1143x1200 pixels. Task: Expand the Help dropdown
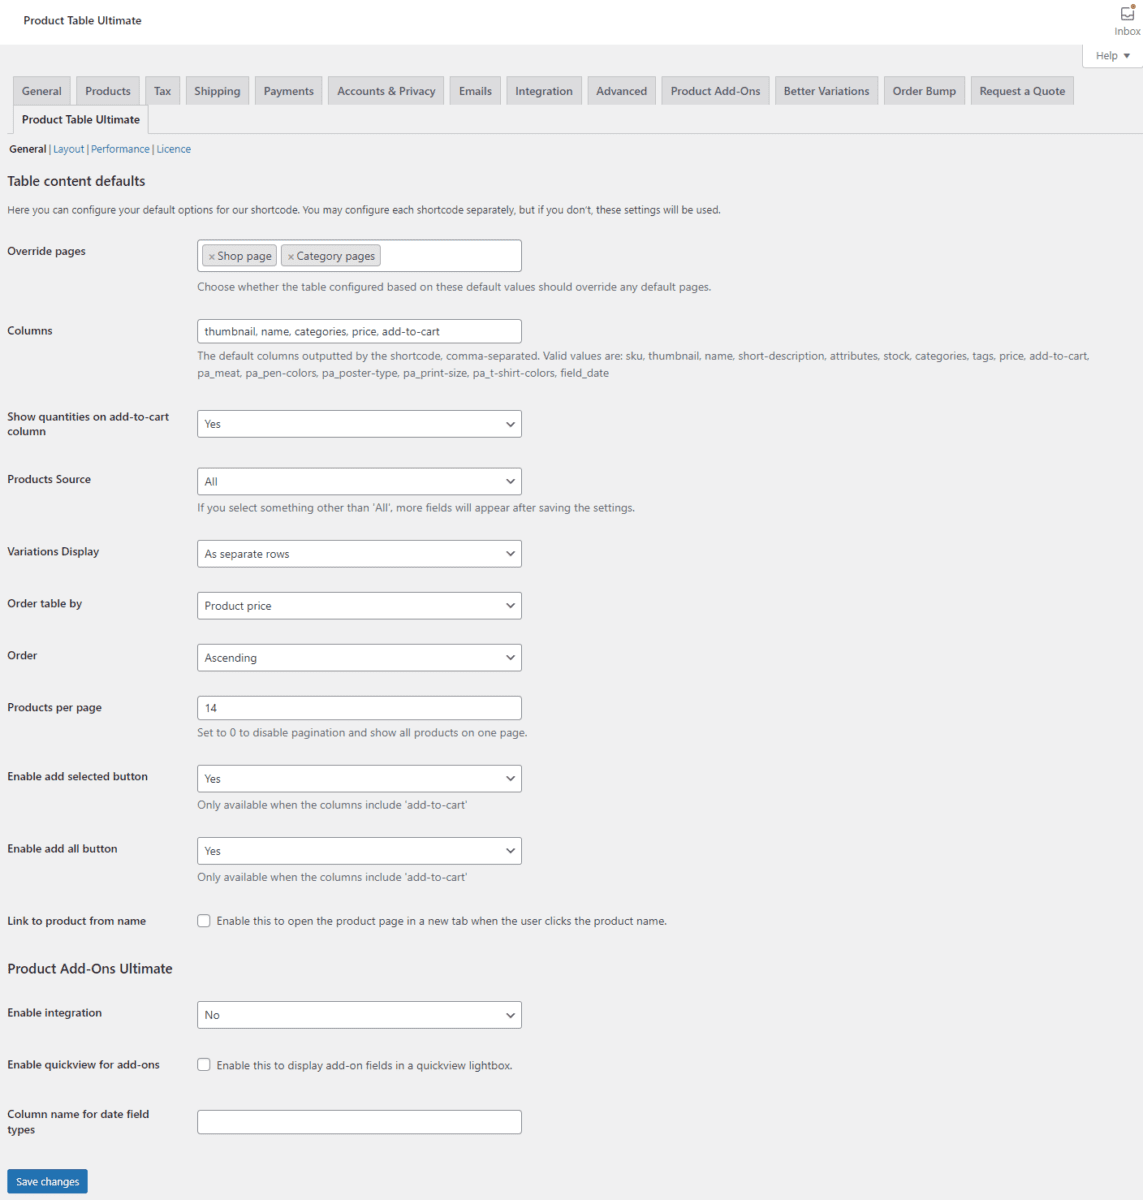1112,56
